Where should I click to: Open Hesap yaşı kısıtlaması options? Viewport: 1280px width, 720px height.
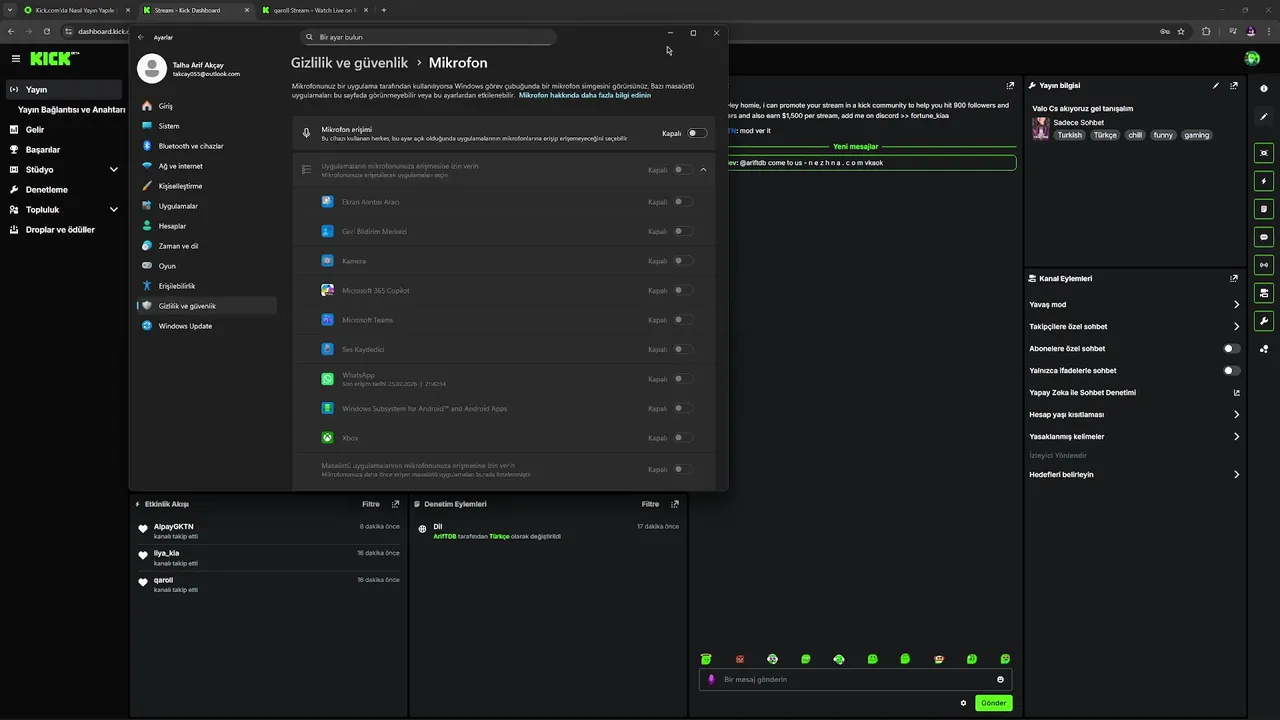1134,415
